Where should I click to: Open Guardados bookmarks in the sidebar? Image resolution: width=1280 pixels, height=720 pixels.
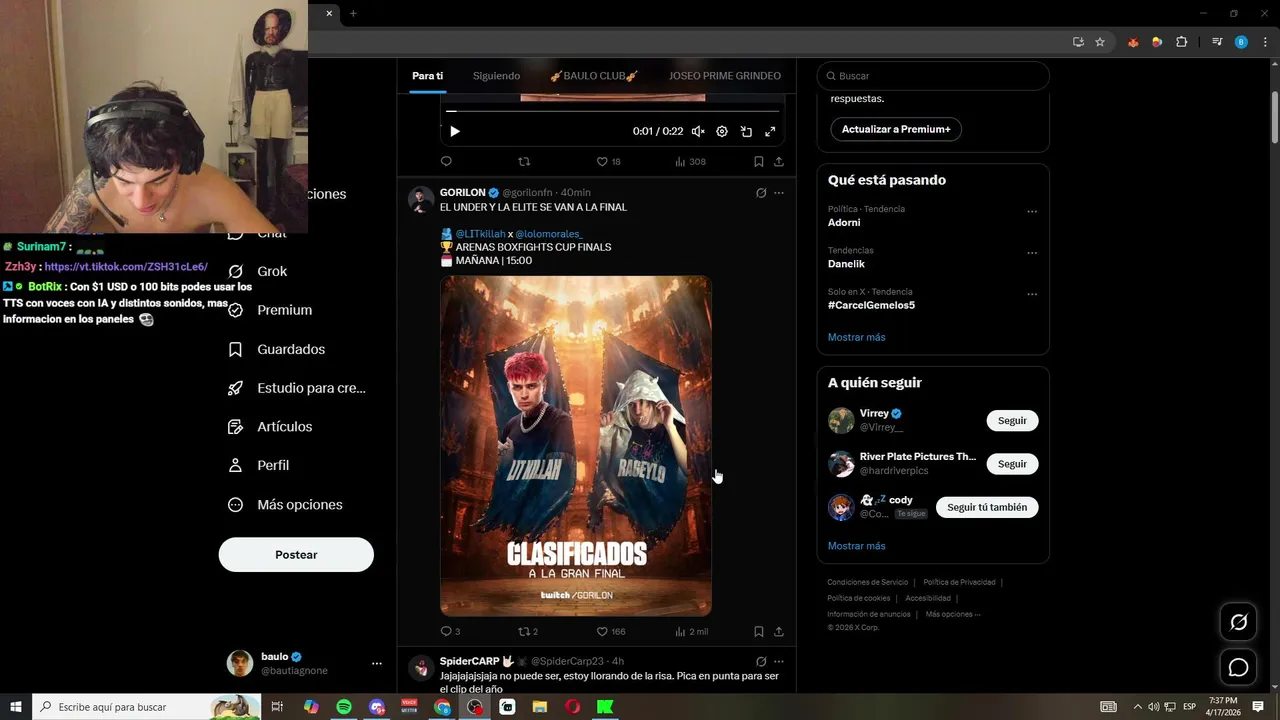277,349
